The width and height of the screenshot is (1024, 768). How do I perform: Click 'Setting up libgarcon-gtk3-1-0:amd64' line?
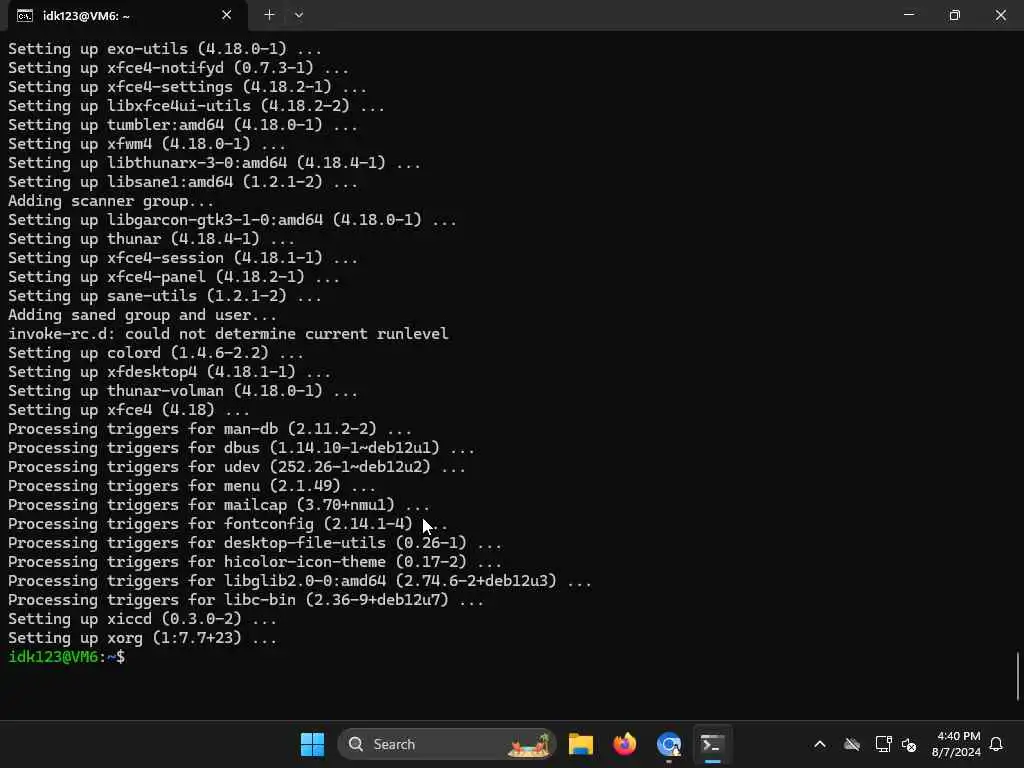coord(232,221)
